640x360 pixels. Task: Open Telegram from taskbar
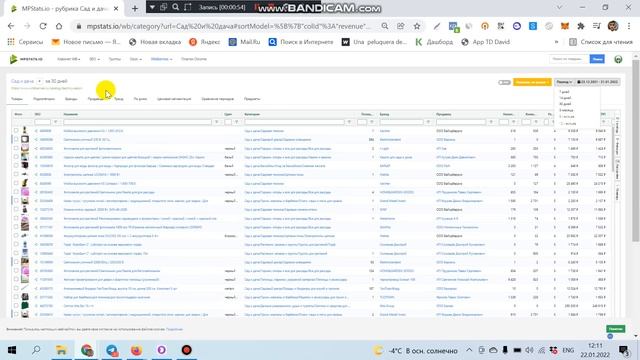click(x=111, y=350)
